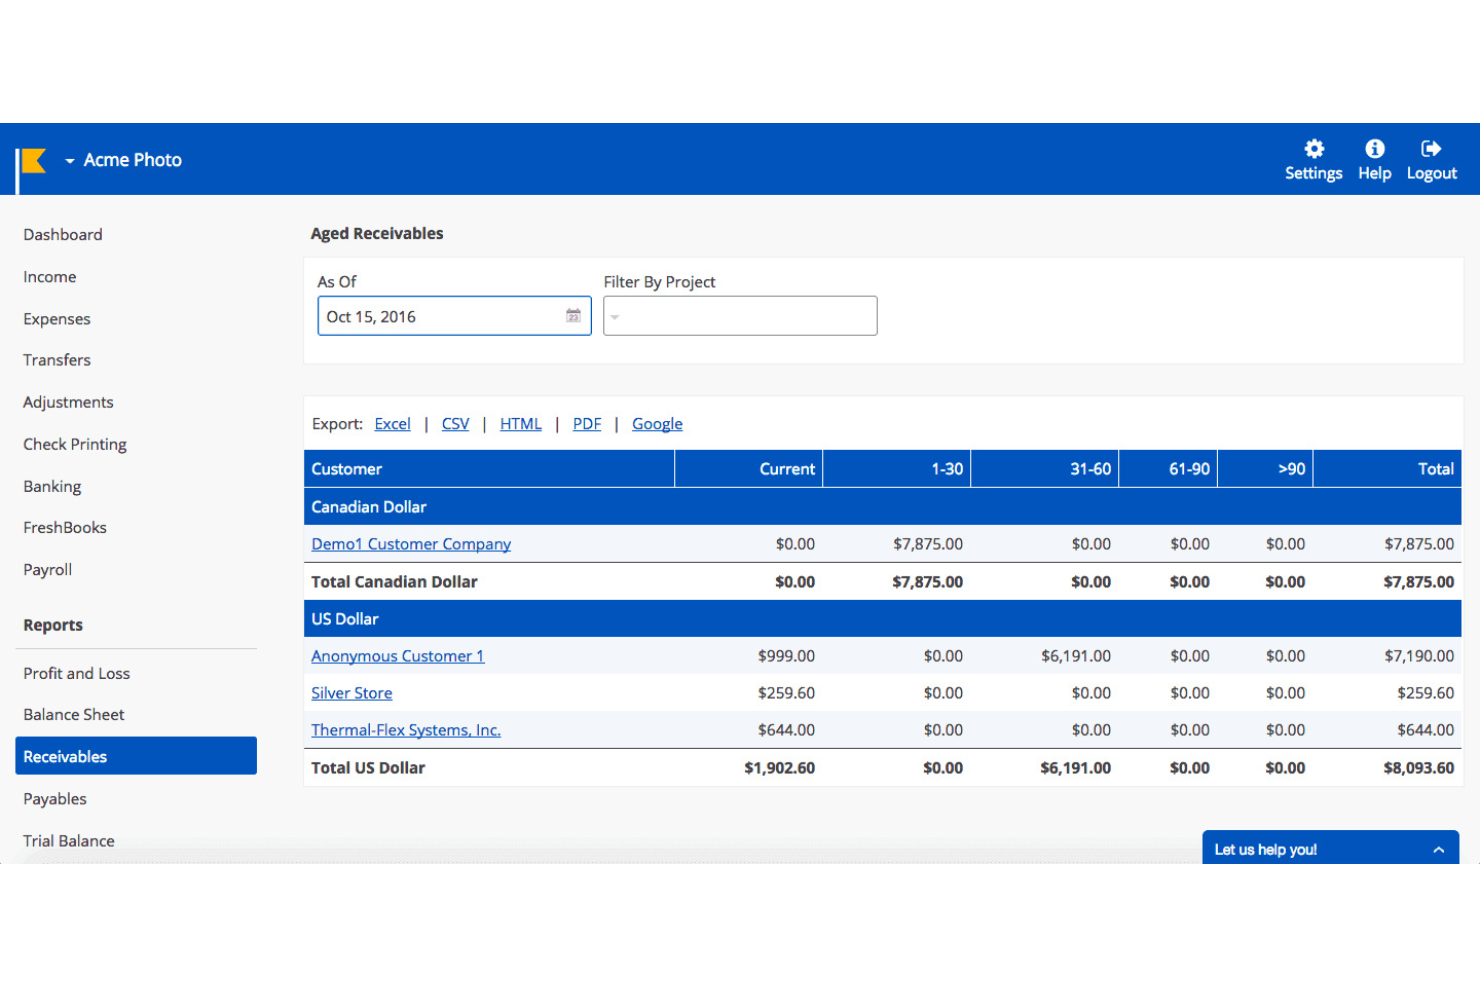Open the Profit and Loss report

(76, 673)
